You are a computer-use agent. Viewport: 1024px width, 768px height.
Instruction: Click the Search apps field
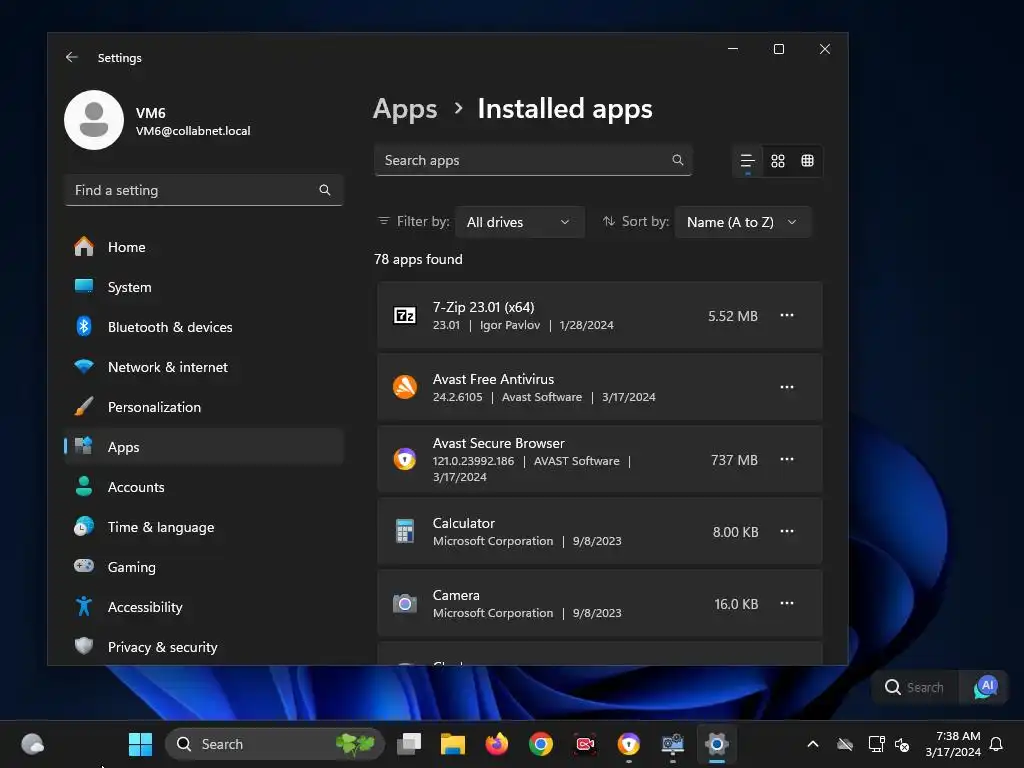coord(533,160)
